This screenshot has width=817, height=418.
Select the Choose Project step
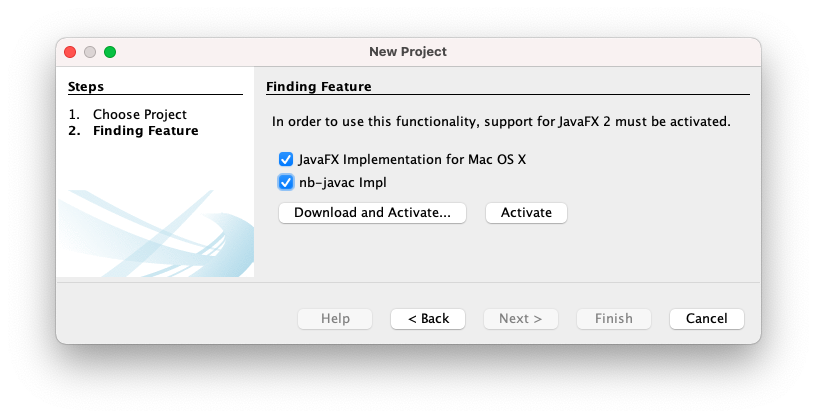tap(139, 114)
